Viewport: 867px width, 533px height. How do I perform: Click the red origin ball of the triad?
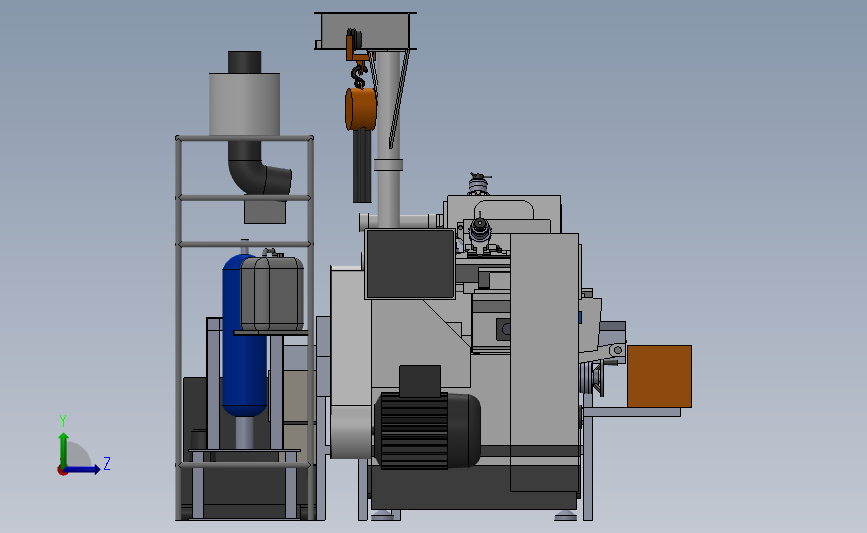[x=62, y=471]
